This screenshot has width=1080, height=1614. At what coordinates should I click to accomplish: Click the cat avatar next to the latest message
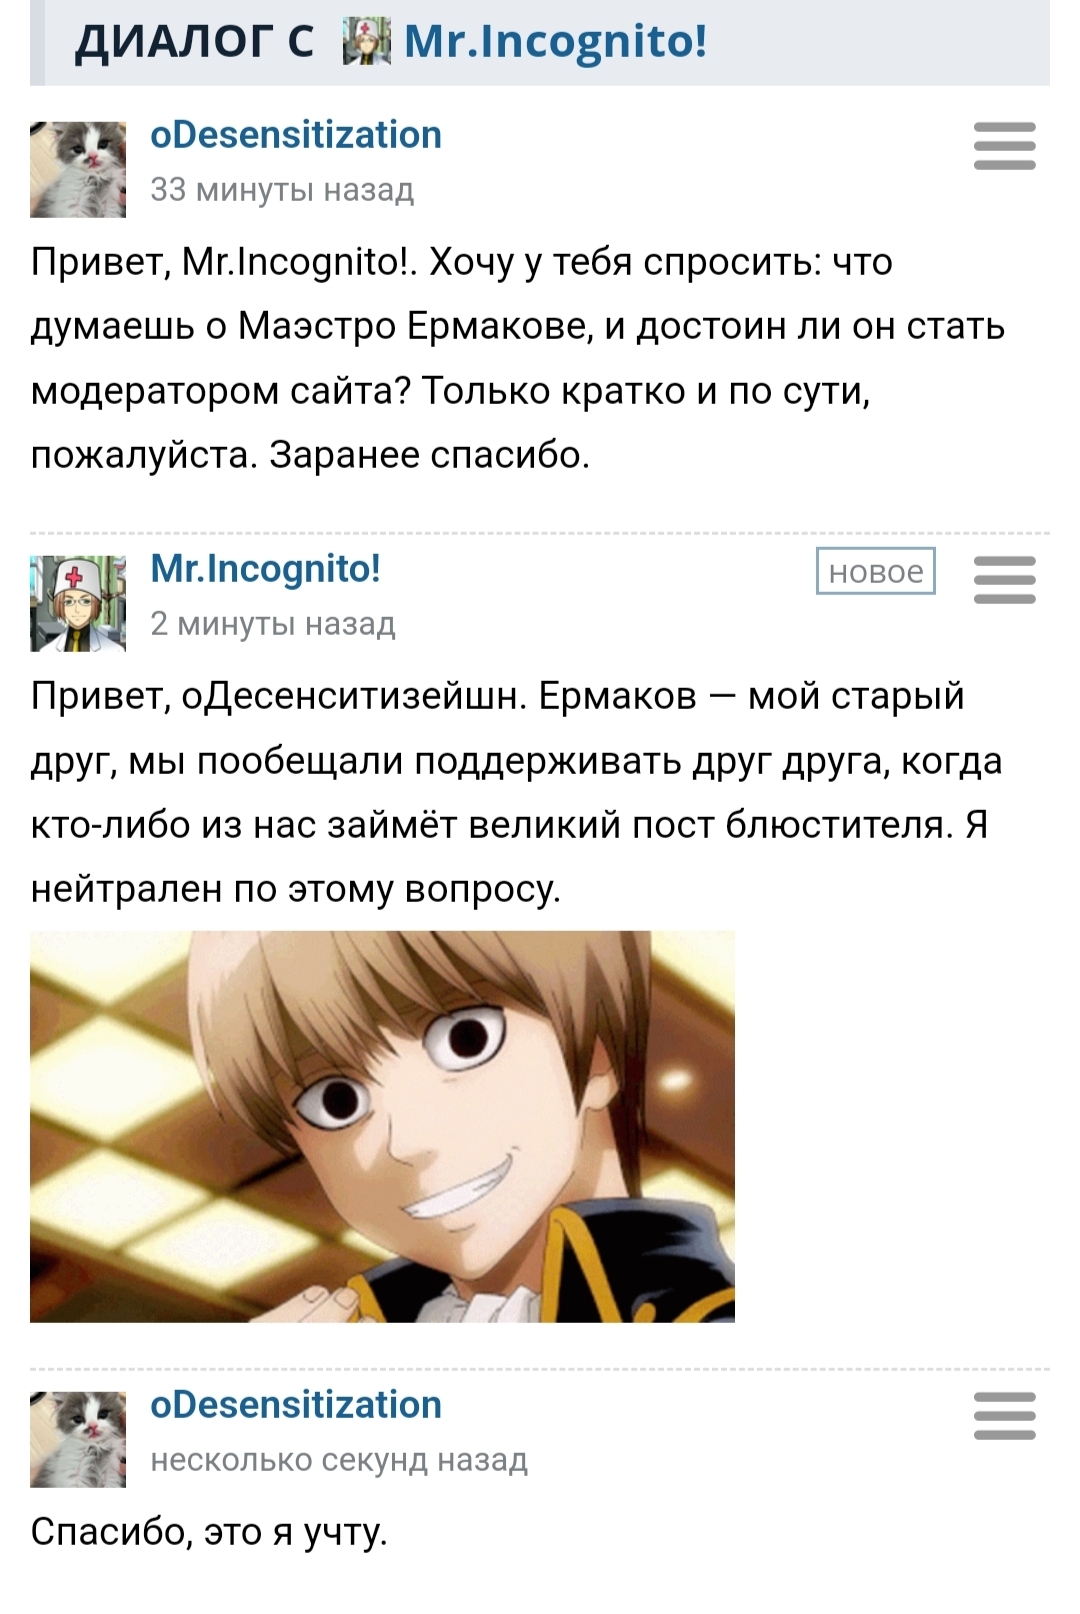(78, 1440)
